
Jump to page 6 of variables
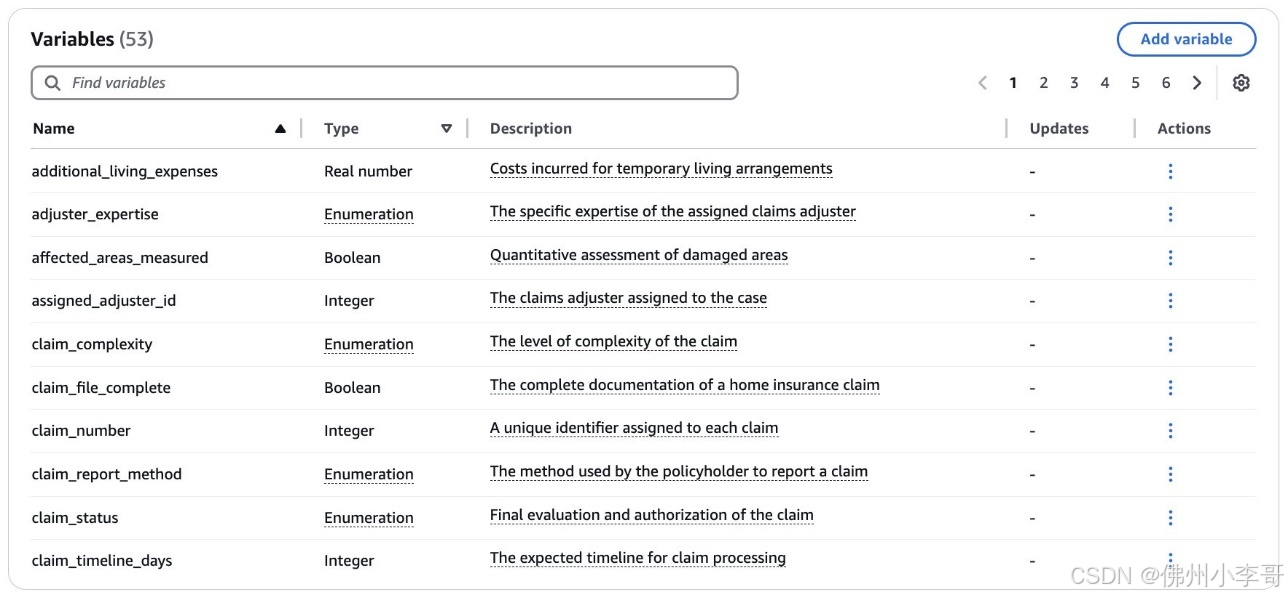point(1166,83)
